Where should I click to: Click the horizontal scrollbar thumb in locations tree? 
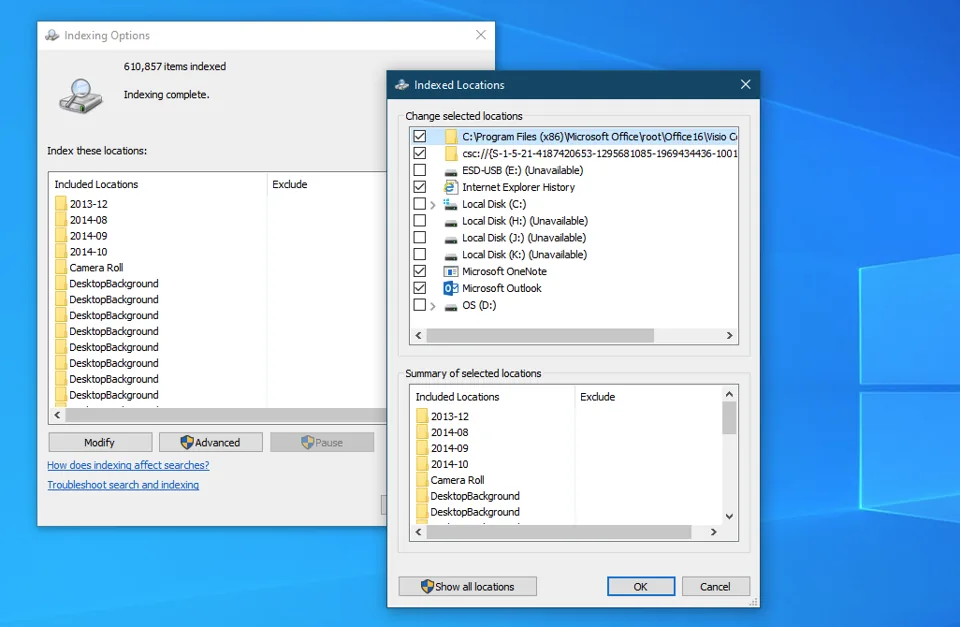click(540, 336)
